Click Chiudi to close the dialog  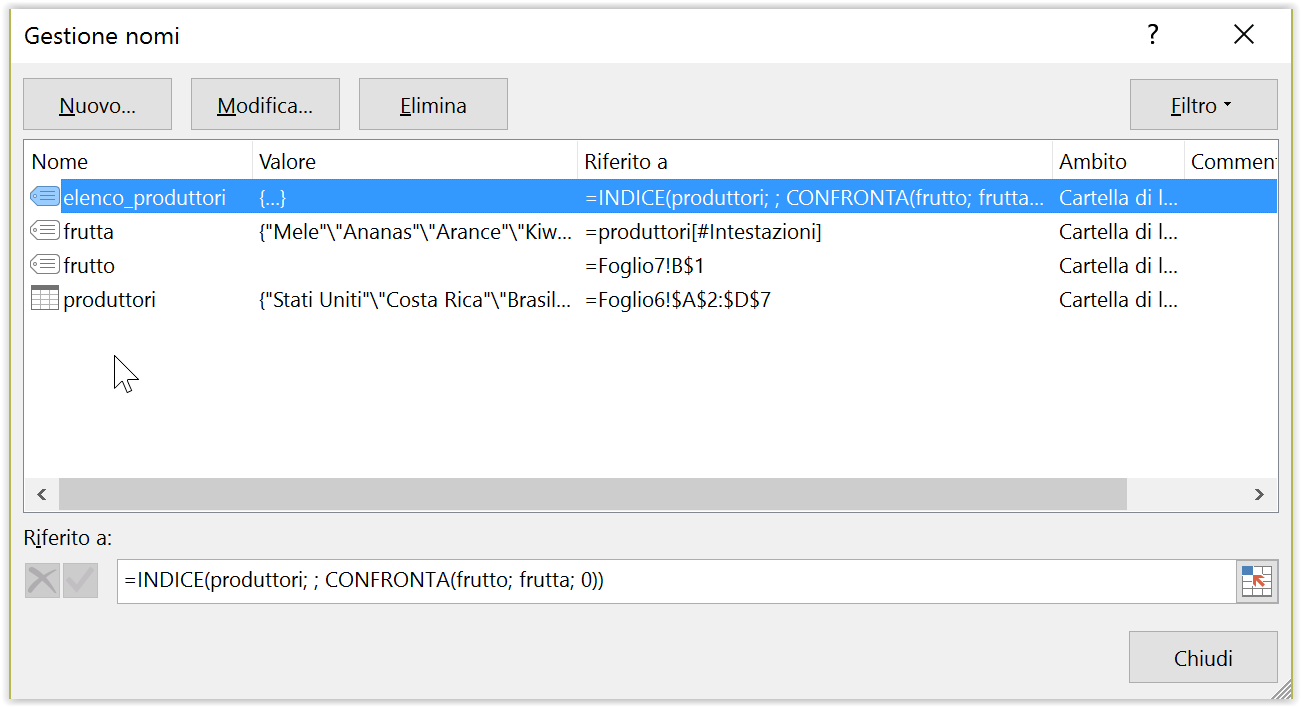coord(1203,658)
